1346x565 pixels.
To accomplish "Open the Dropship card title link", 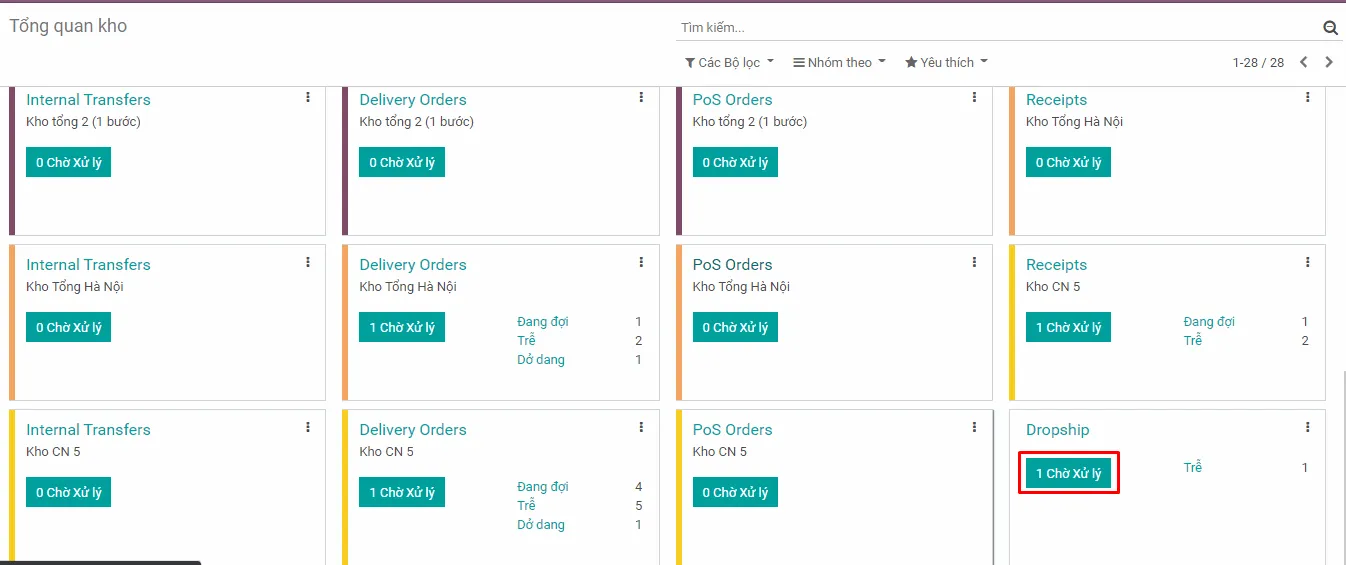I will pyautogui.click(x=1057, y=430).
